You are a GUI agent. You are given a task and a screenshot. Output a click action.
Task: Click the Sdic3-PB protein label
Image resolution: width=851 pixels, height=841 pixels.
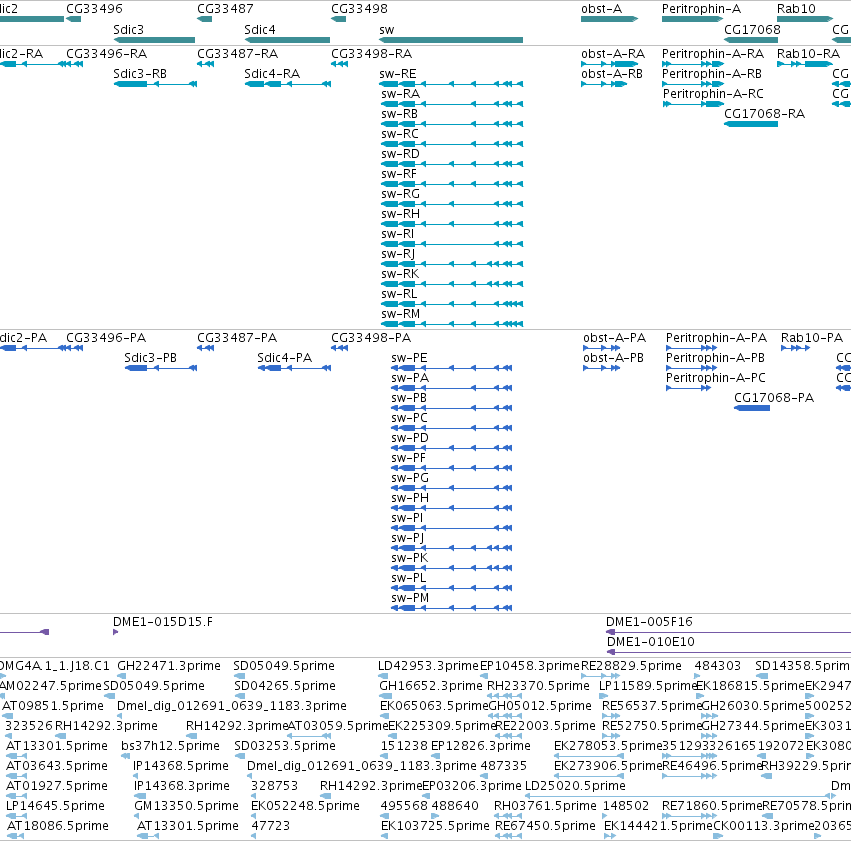[150, 358]
